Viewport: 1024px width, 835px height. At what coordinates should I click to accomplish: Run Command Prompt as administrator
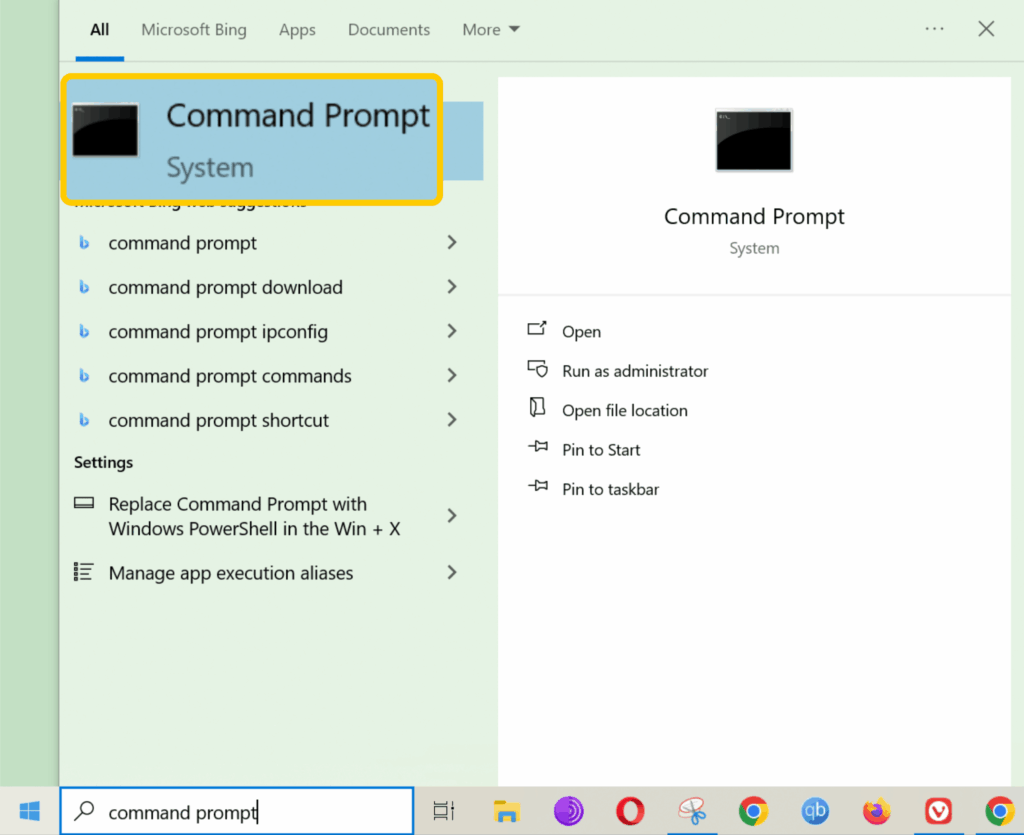pos(633,370)
